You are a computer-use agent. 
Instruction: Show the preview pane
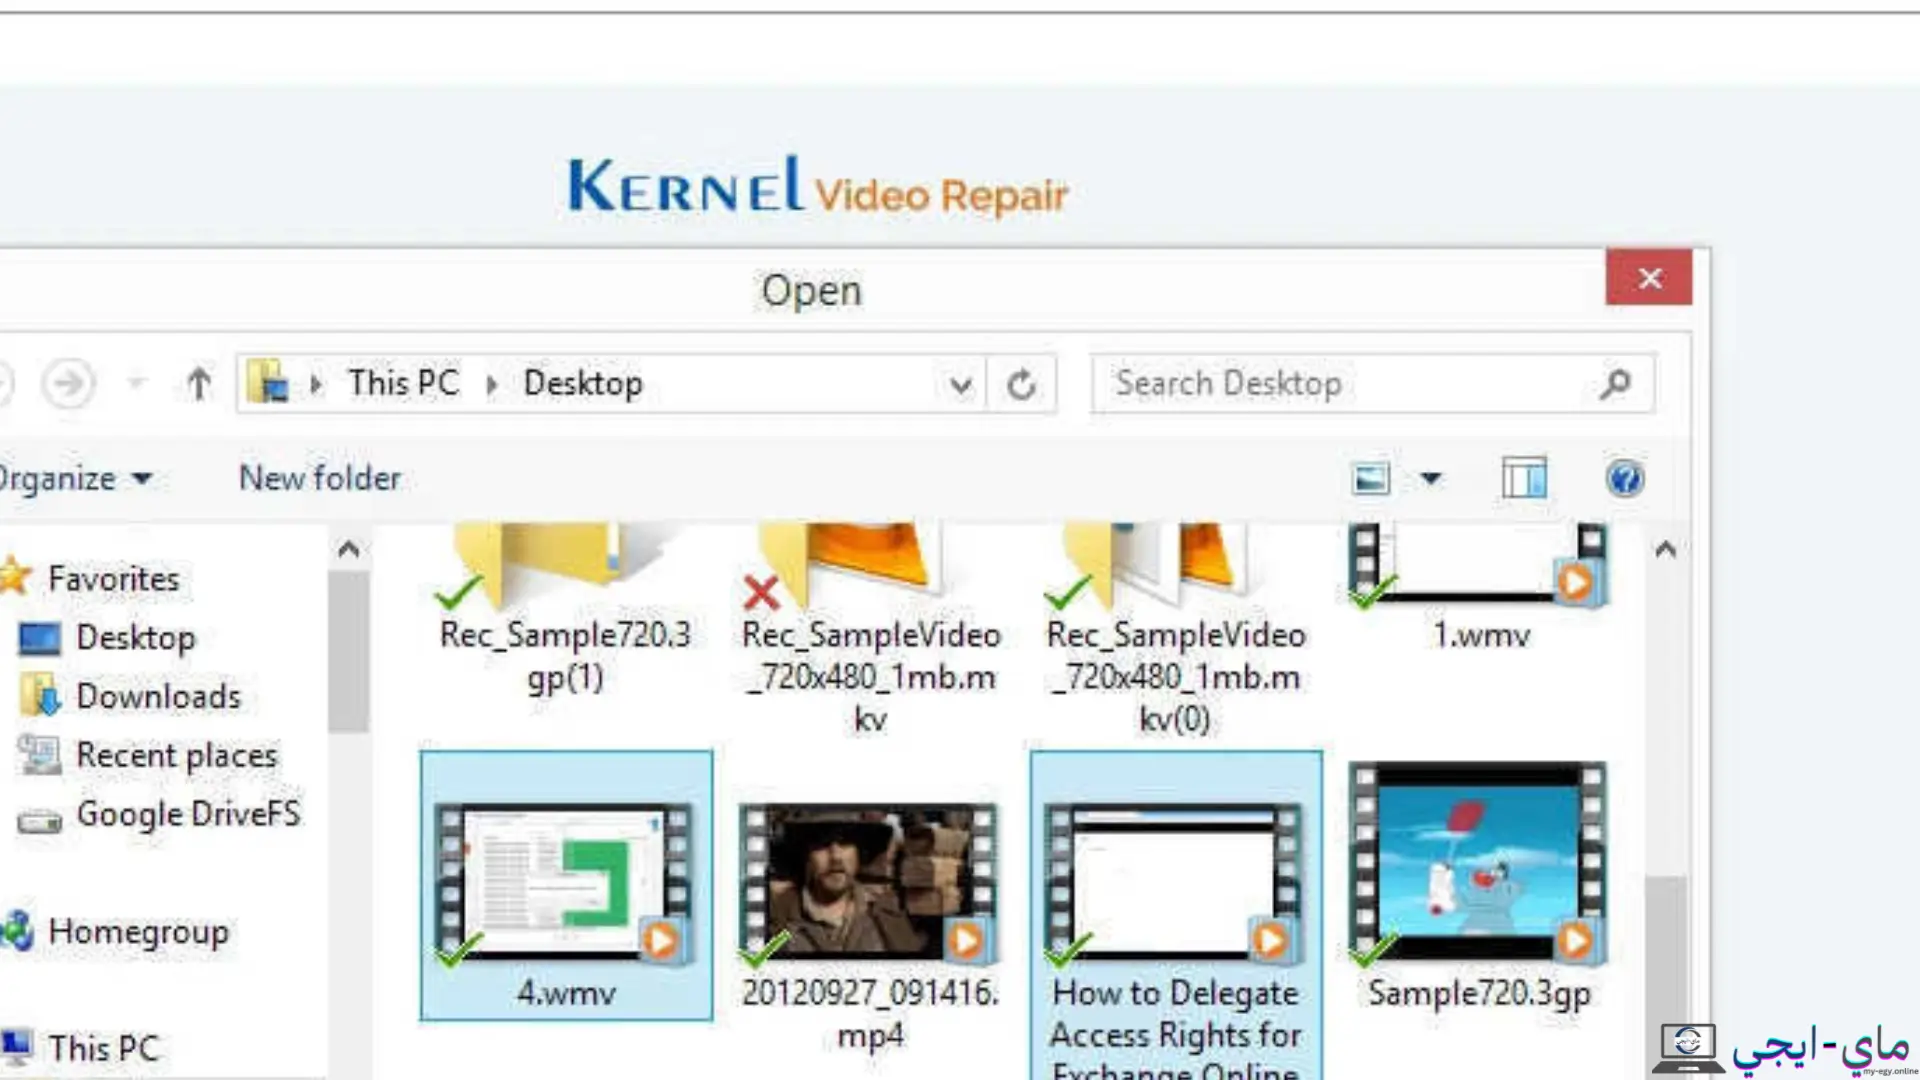[x=1524, y=479]
